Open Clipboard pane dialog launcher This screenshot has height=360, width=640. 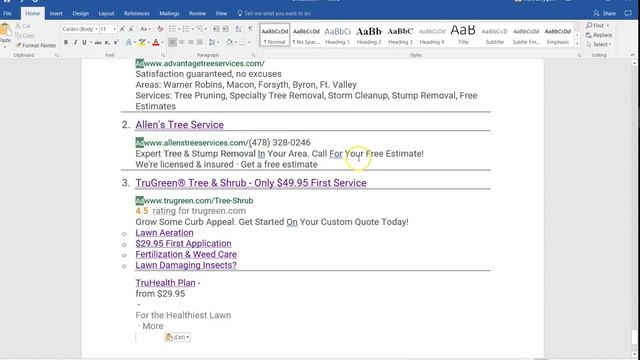click(57, 55)
